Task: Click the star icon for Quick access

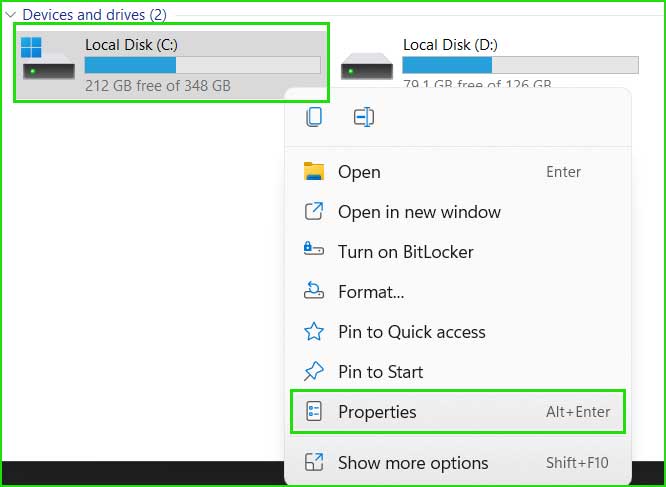Action: tap(314, 332)
